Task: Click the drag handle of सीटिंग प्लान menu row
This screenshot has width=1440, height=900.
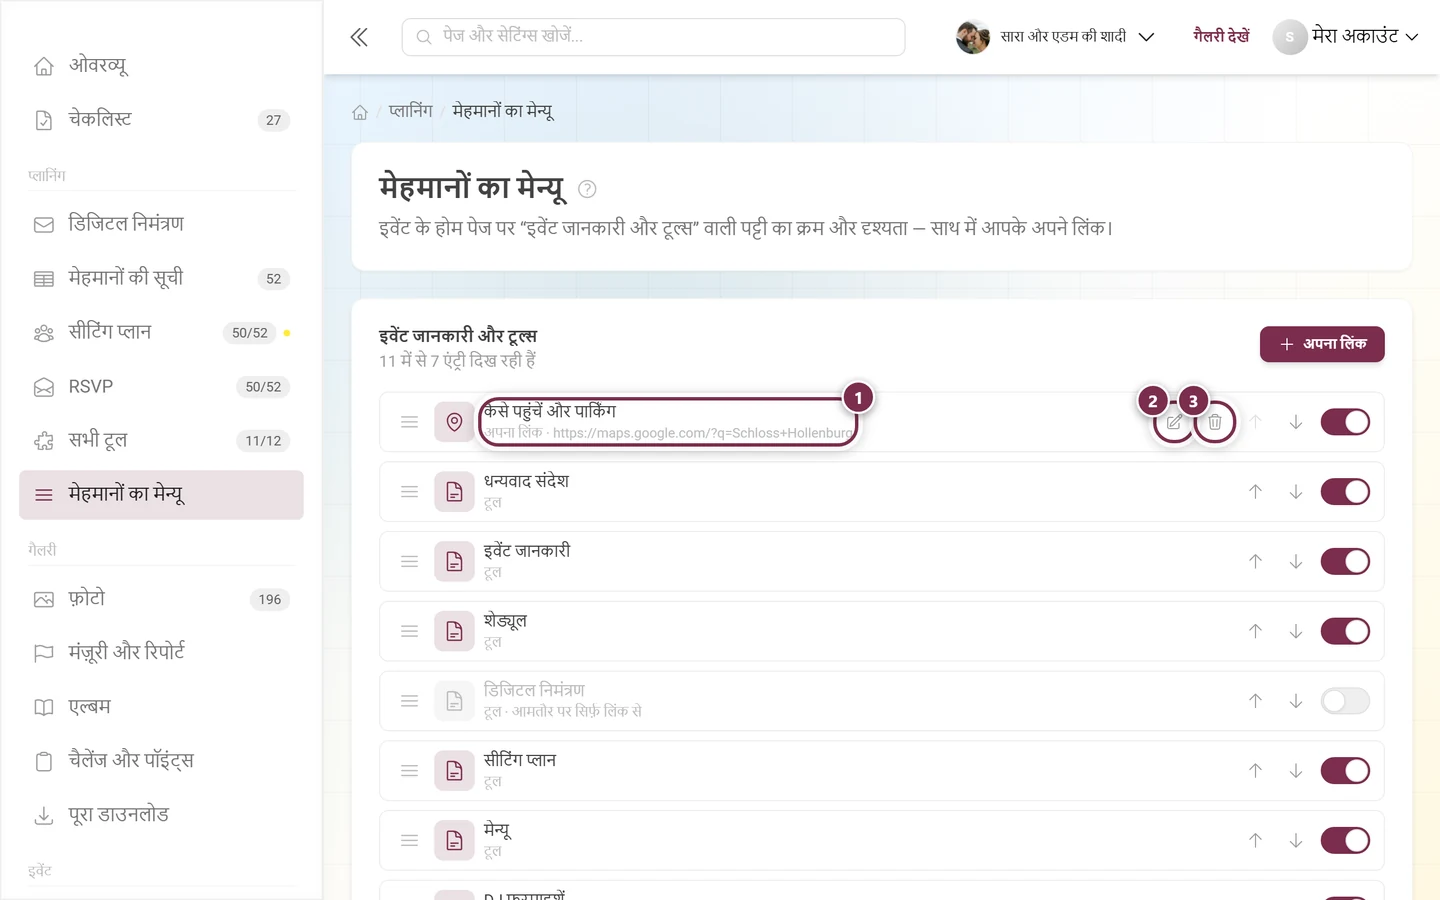Action: tap(409, 771)
